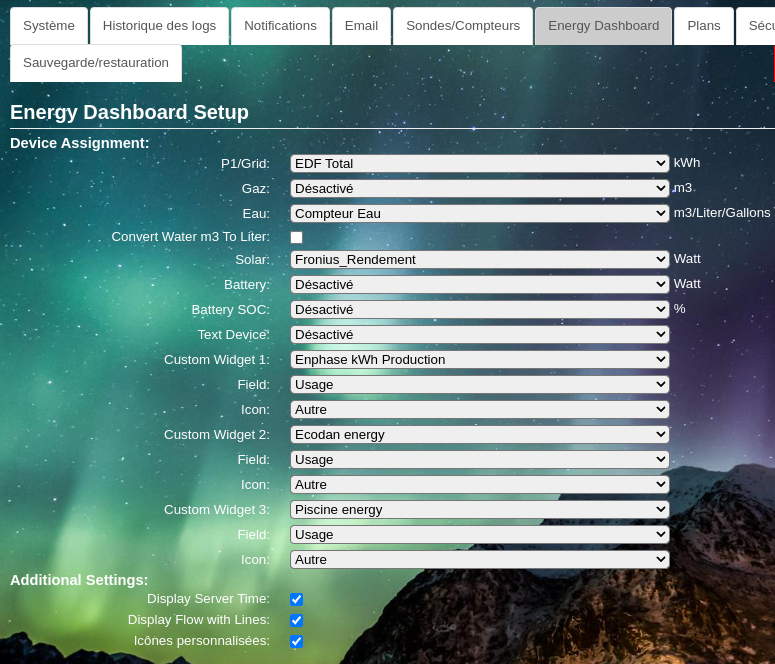This screenshot has width=775, height=664.
Task: Open the P1/Grid dropdown showing EDF Total
Action: (479, 163)
